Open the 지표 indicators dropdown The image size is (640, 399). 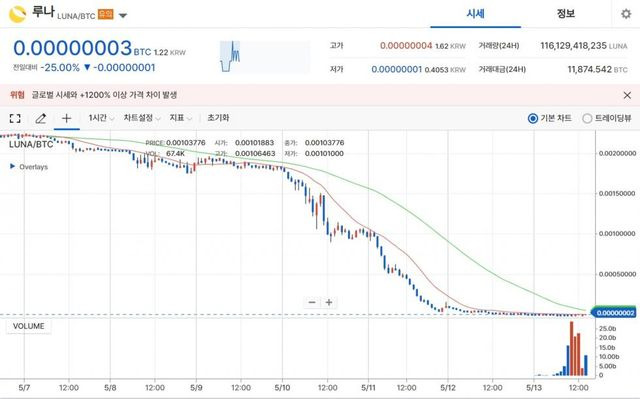[180, 118]
